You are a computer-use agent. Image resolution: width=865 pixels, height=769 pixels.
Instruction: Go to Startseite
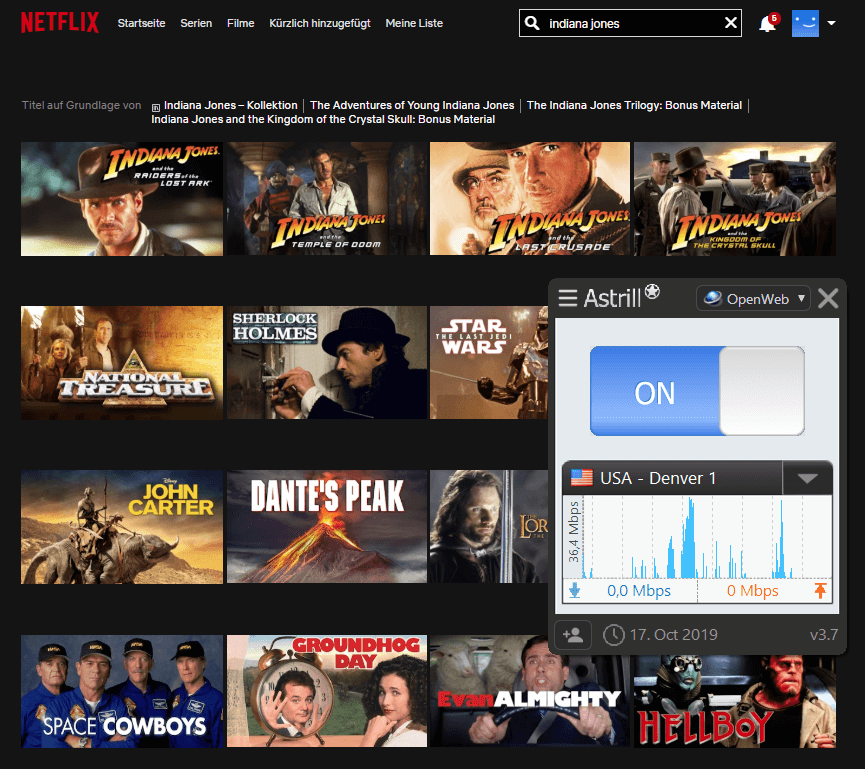pos(141,23)
